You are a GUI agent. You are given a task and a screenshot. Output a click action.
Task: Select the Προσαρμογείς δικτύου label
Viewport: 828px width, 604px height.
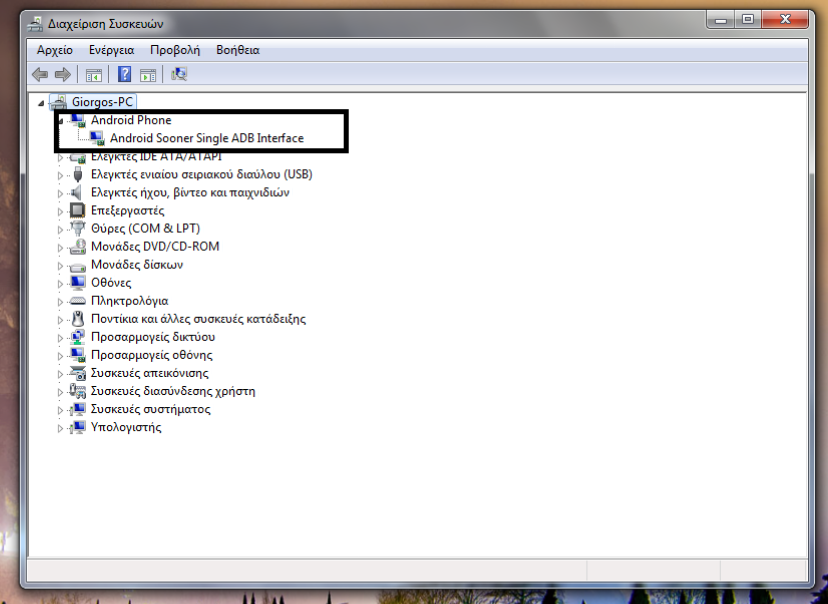(153, 337)
